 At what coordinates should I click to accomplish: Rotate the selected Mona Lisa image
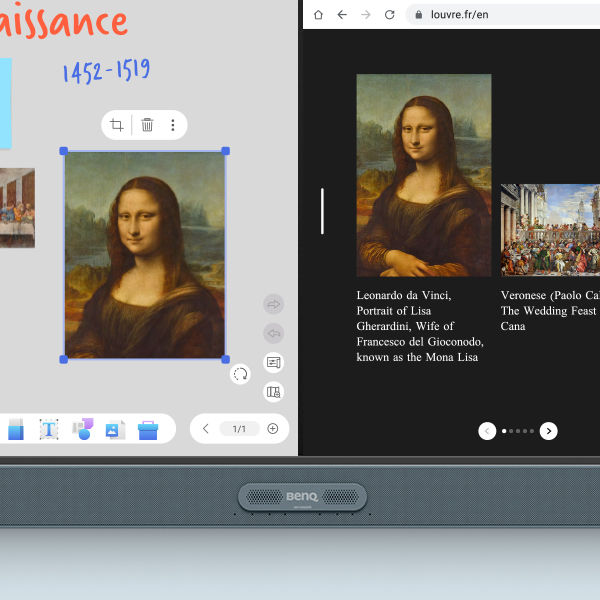coord(240,374)
